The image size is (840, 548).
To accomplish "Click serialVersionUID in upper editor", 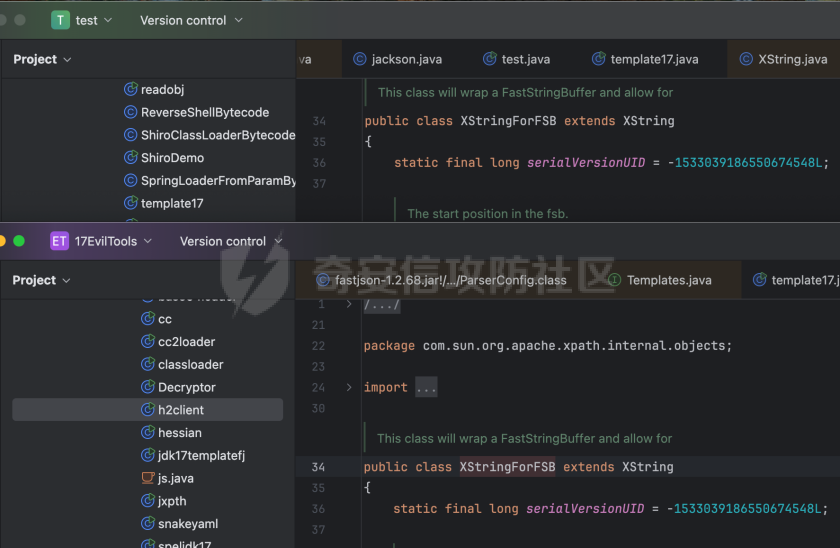I will click(586, 163).
